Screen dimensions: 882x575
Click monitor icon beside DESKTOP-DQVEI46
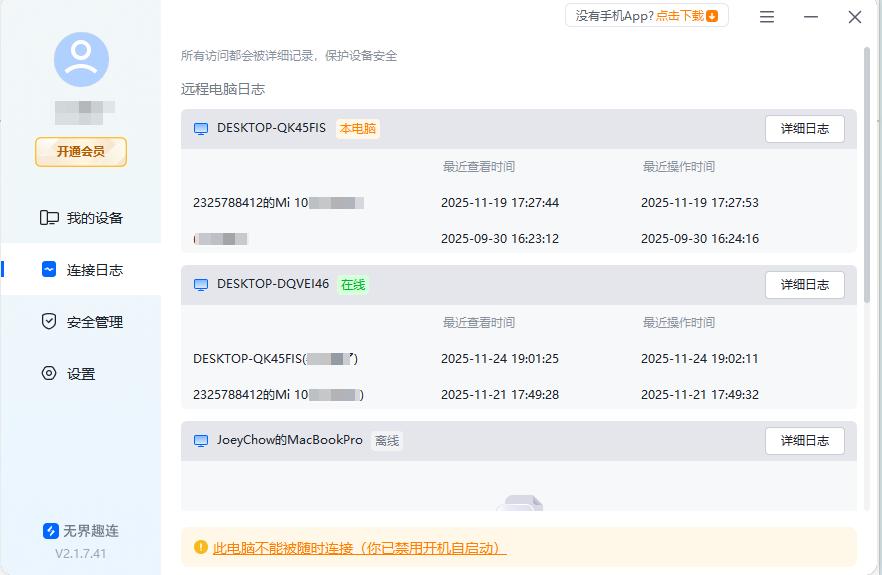[201, 285]
